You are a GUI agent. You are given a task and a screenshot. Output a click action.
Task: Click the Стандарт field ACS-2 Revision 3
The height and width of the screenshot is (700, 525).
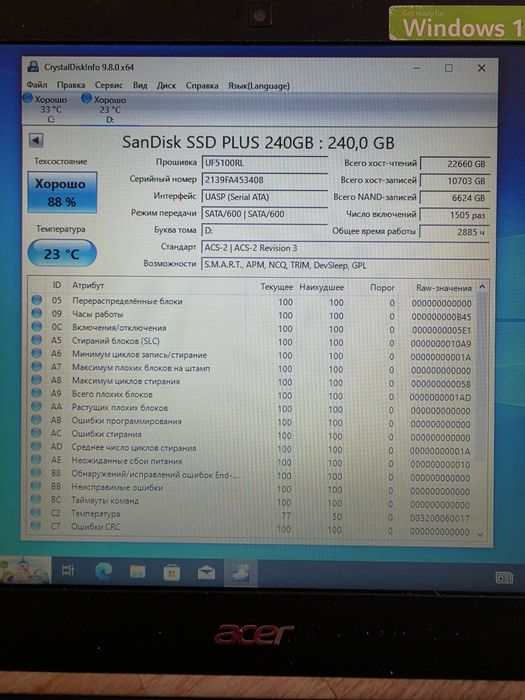click(x=345, y=248)
